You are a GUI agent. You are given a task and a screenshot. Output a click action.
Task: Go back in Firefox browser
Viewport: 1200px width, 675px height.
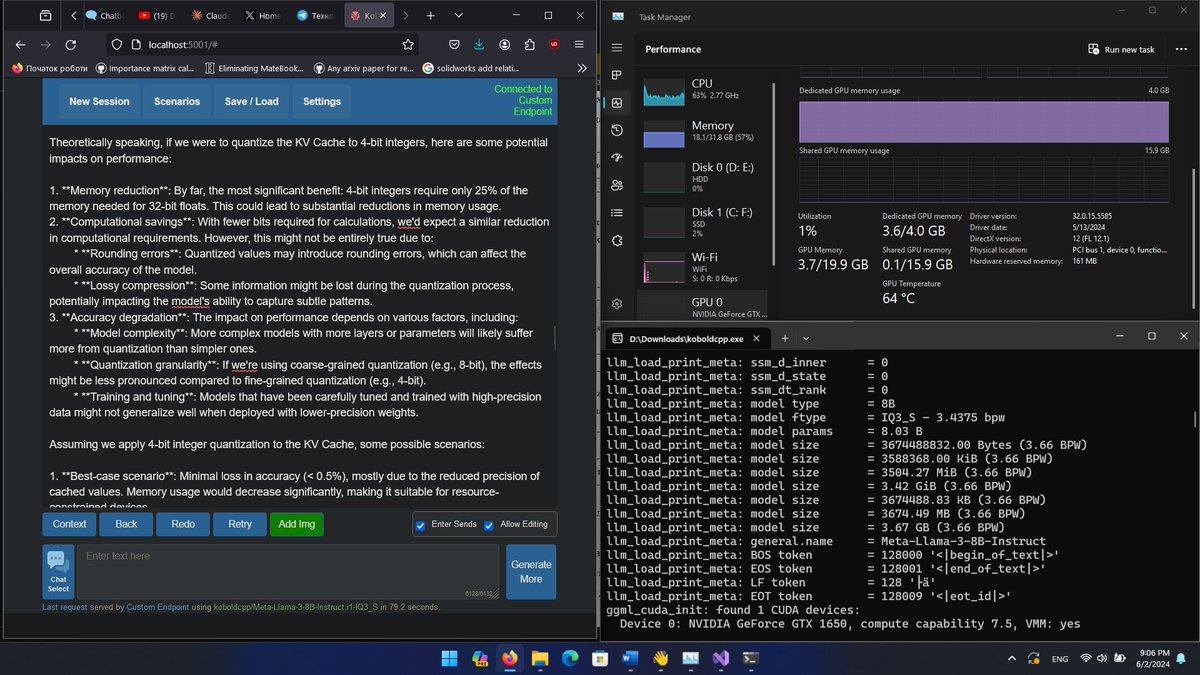click(x=20, y=45)
